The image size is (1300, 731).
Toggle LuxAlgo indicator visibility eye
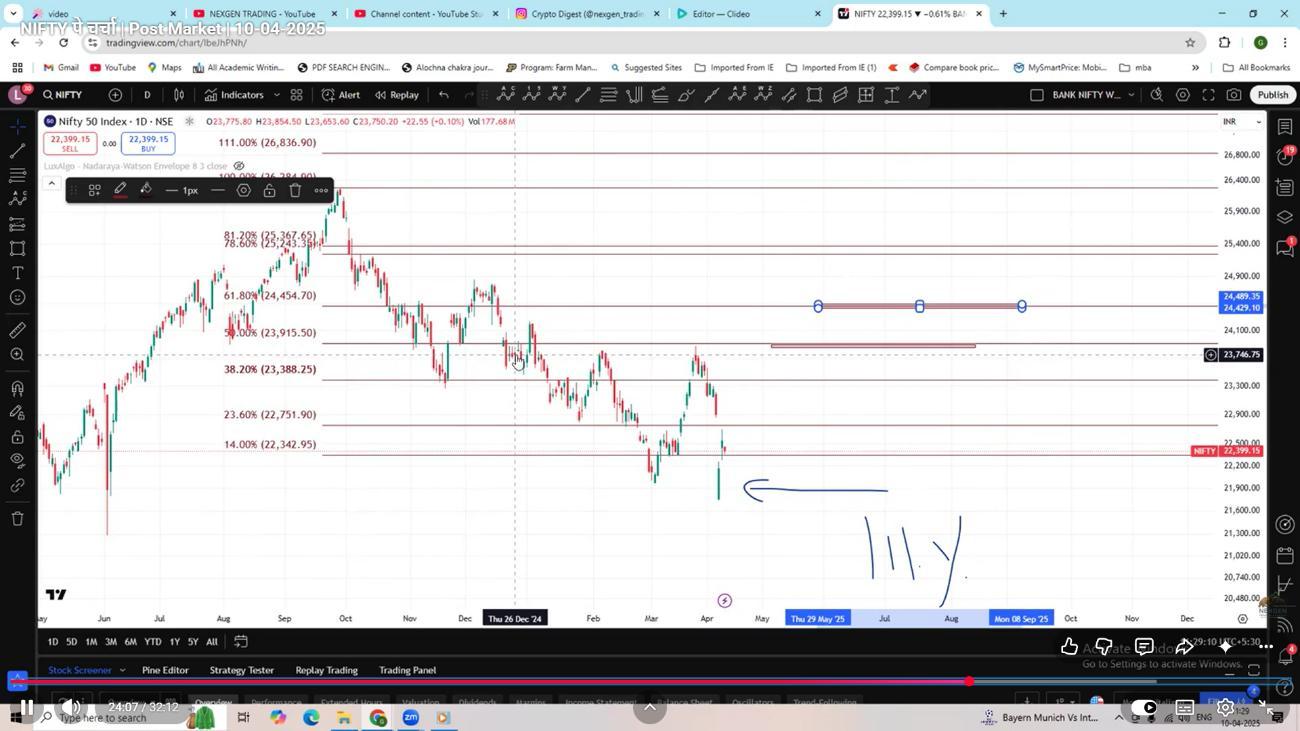[239, 166]
